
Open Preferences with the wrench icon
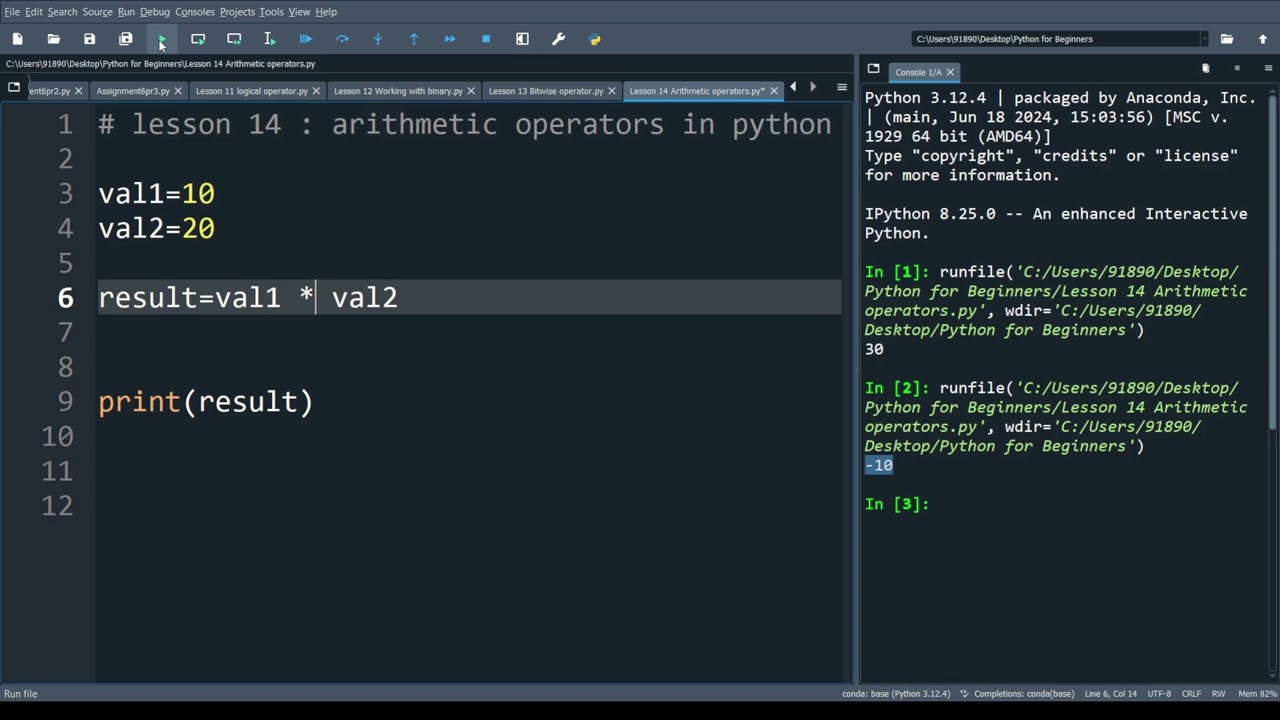(x=558, y=39)
